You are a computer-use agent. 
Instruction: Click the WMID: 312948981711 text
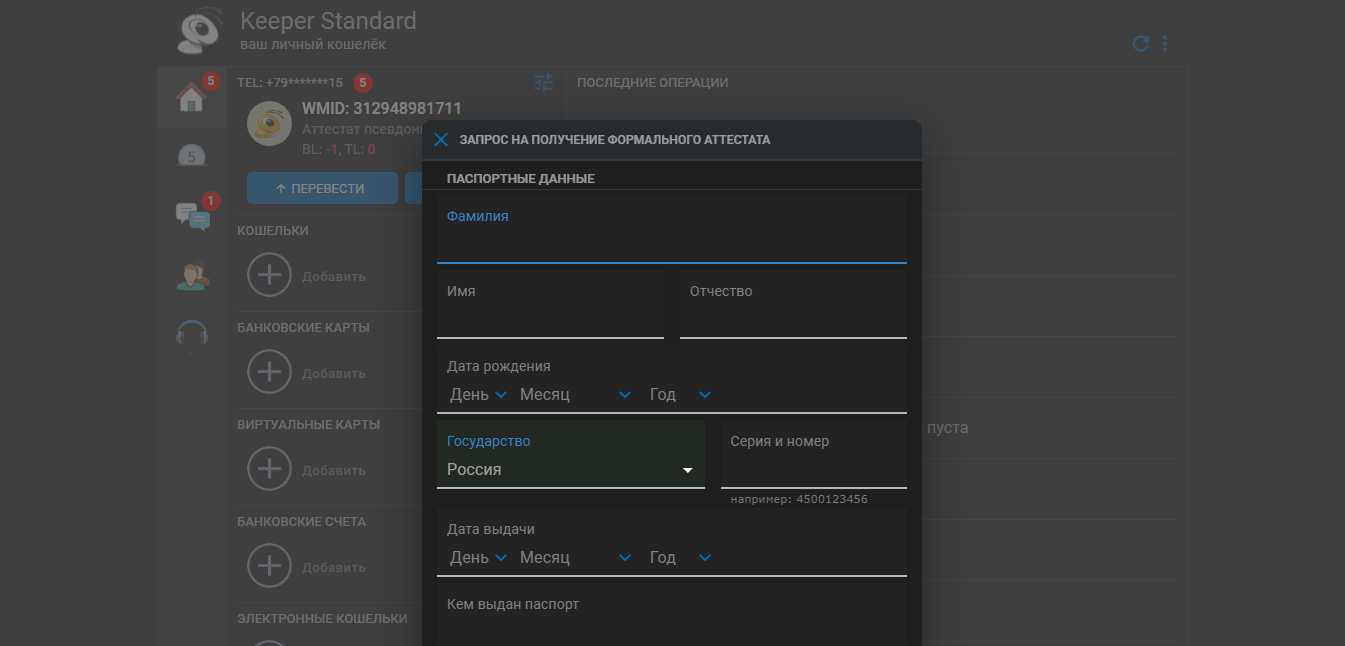(x=382, y=108)
